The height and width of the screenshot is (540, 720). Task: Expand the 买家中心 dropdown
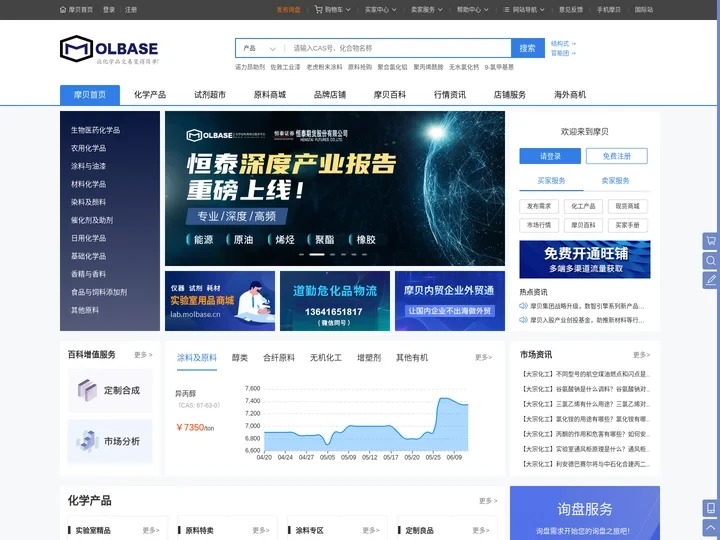click(394, 10)
